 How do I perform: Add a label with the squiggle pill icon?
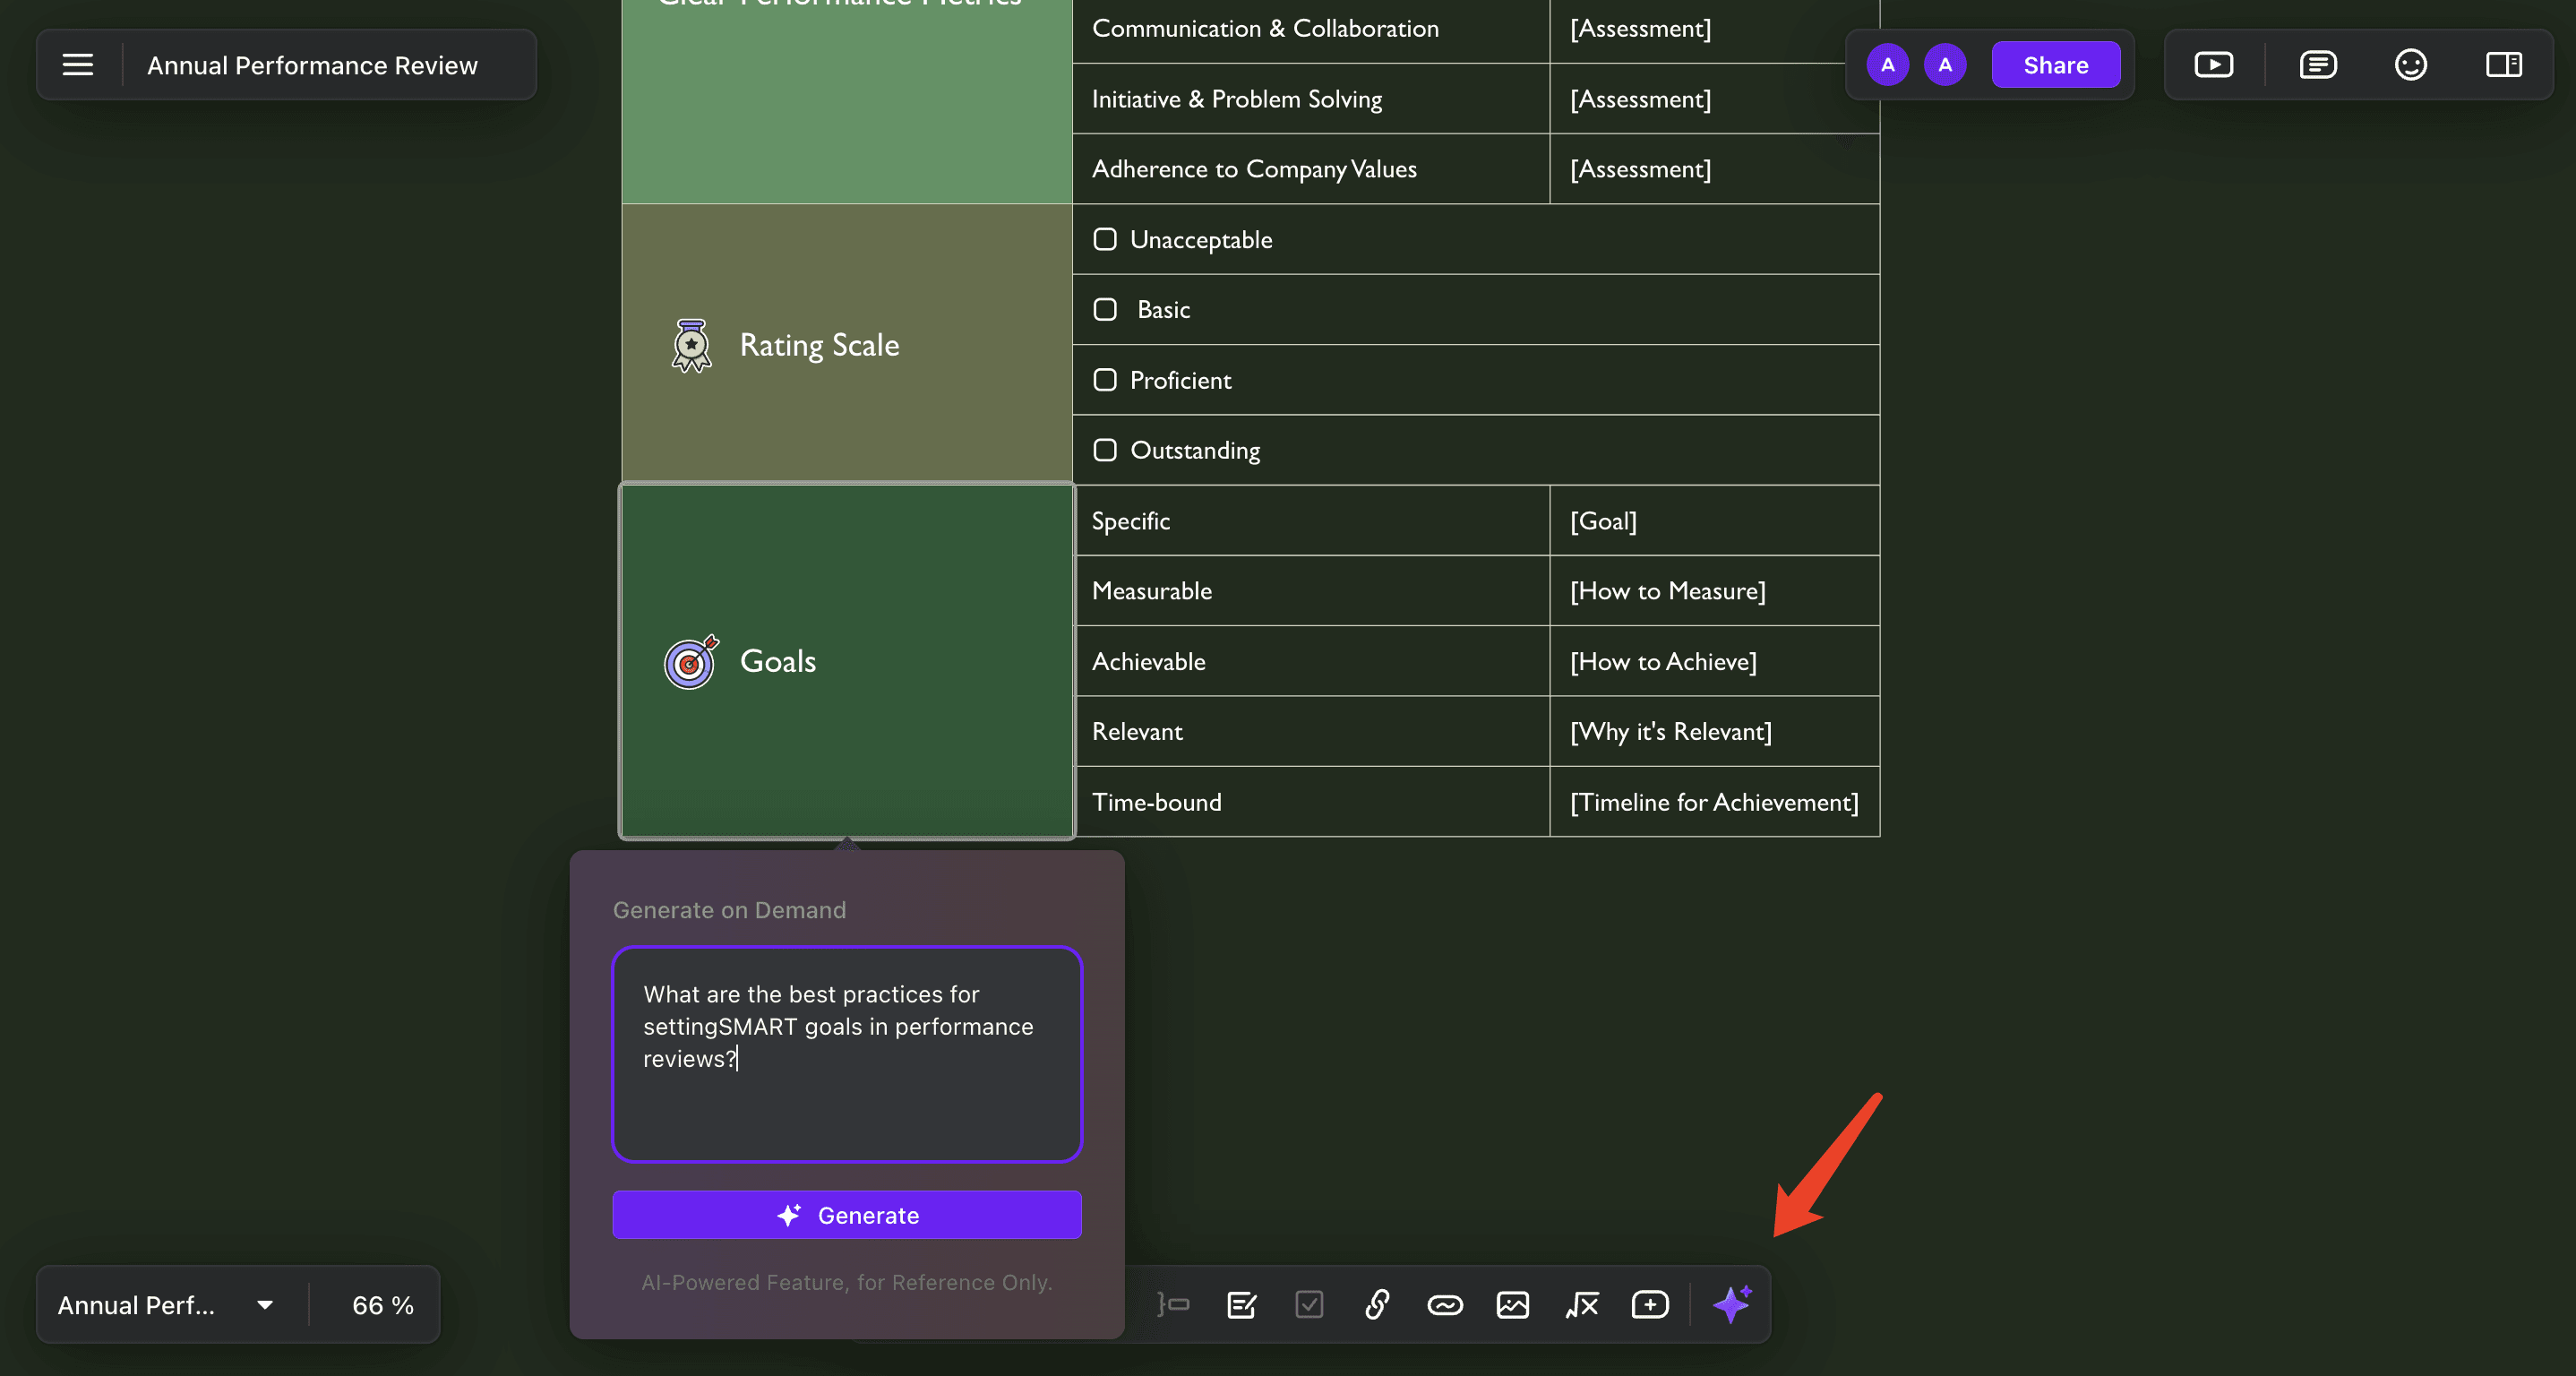(1445, 1304)
